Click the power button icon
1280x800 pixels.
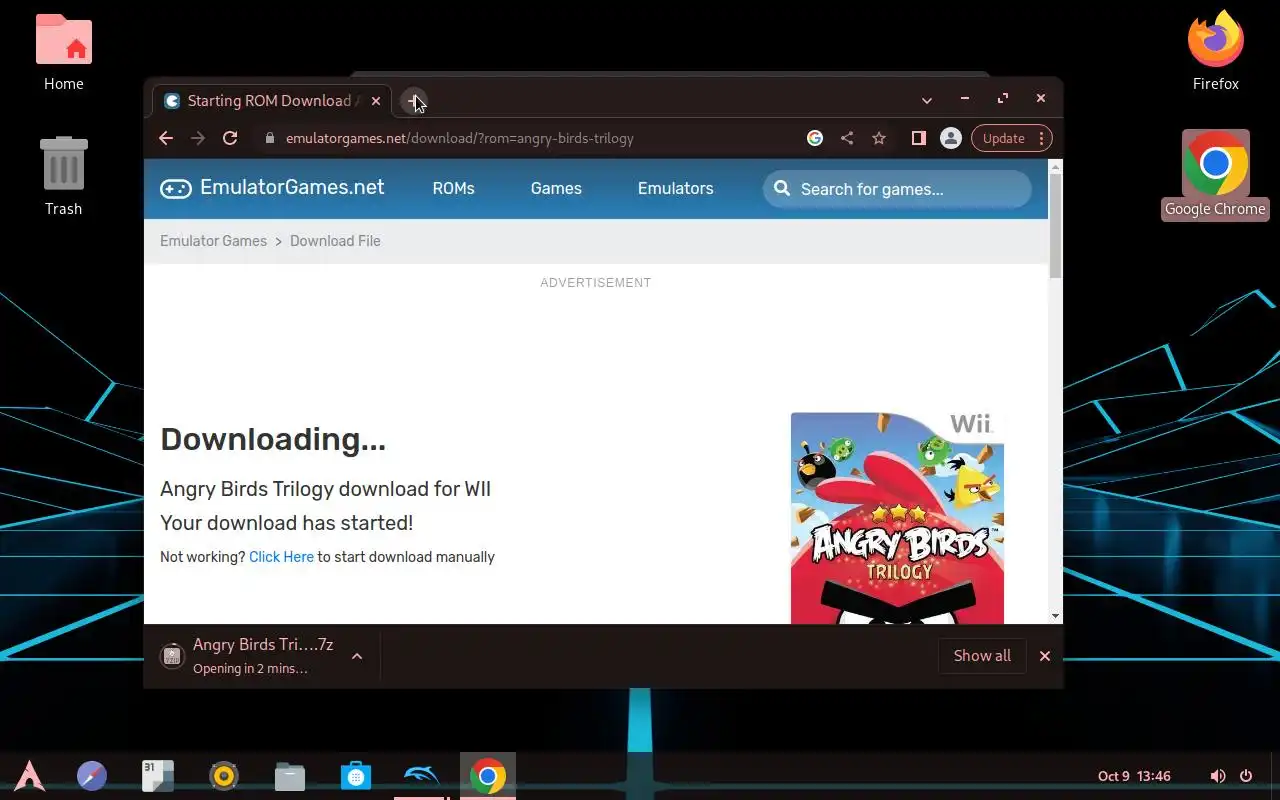pos(1246,776)
